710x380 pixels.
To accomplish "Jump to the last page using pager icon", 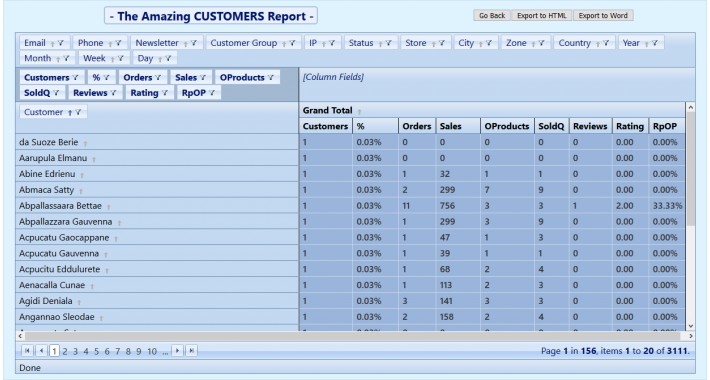I will (192, 351).
